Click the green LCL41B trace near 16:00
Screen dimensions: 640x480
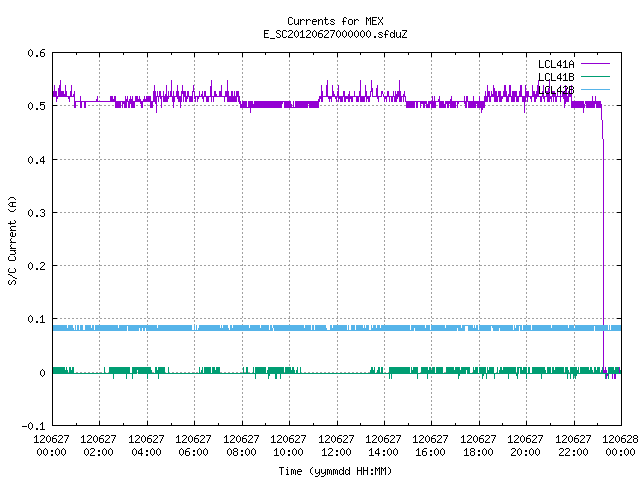pos(431,370)
